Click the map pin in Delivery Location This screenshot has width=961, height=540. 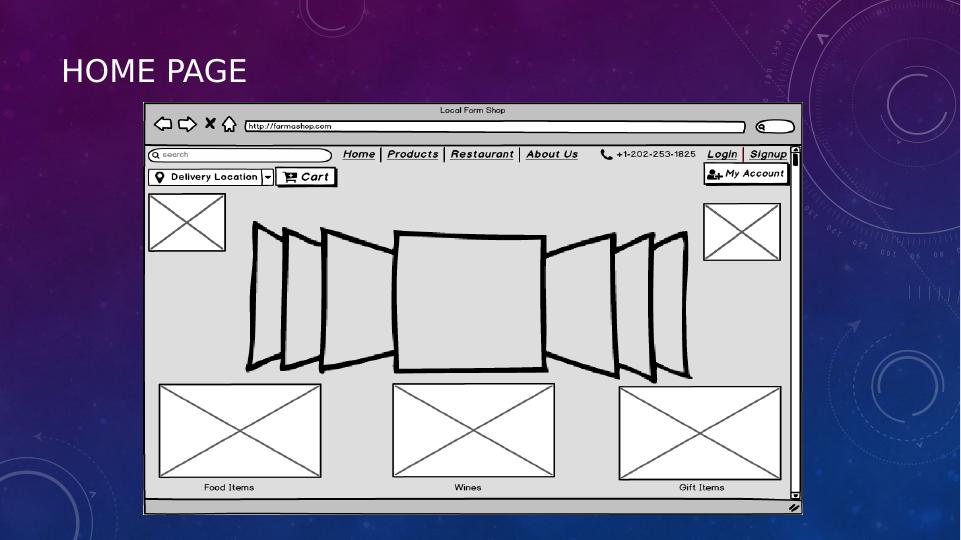point(160,177)
